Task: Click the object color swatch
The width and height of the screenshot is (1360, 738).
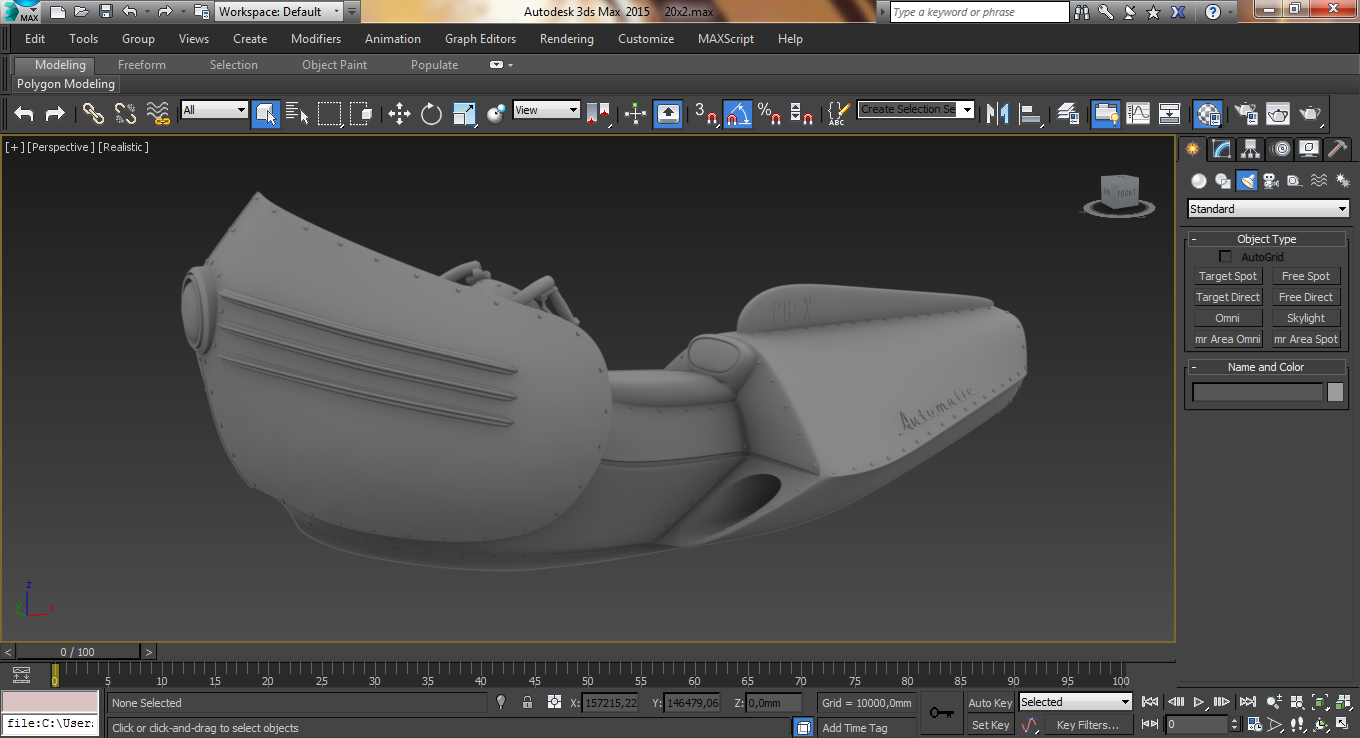Action: [x=1335, y=392]
